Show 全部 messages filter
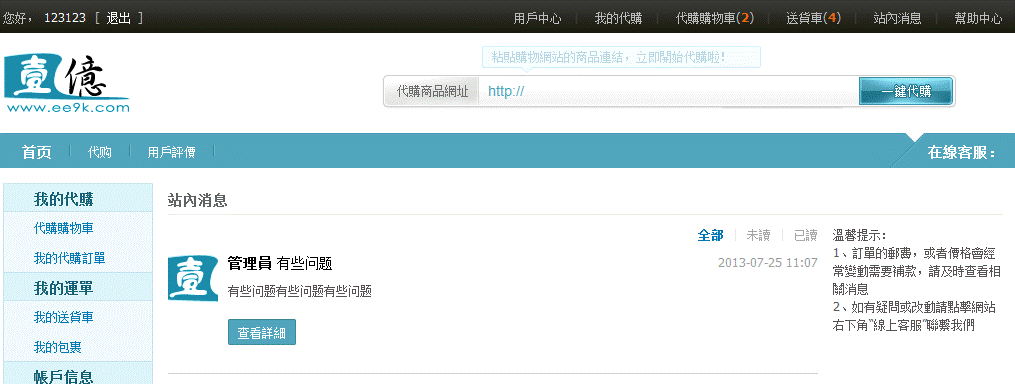The image size is (1015, 384). pyautogui.click(x=710, y=235)
